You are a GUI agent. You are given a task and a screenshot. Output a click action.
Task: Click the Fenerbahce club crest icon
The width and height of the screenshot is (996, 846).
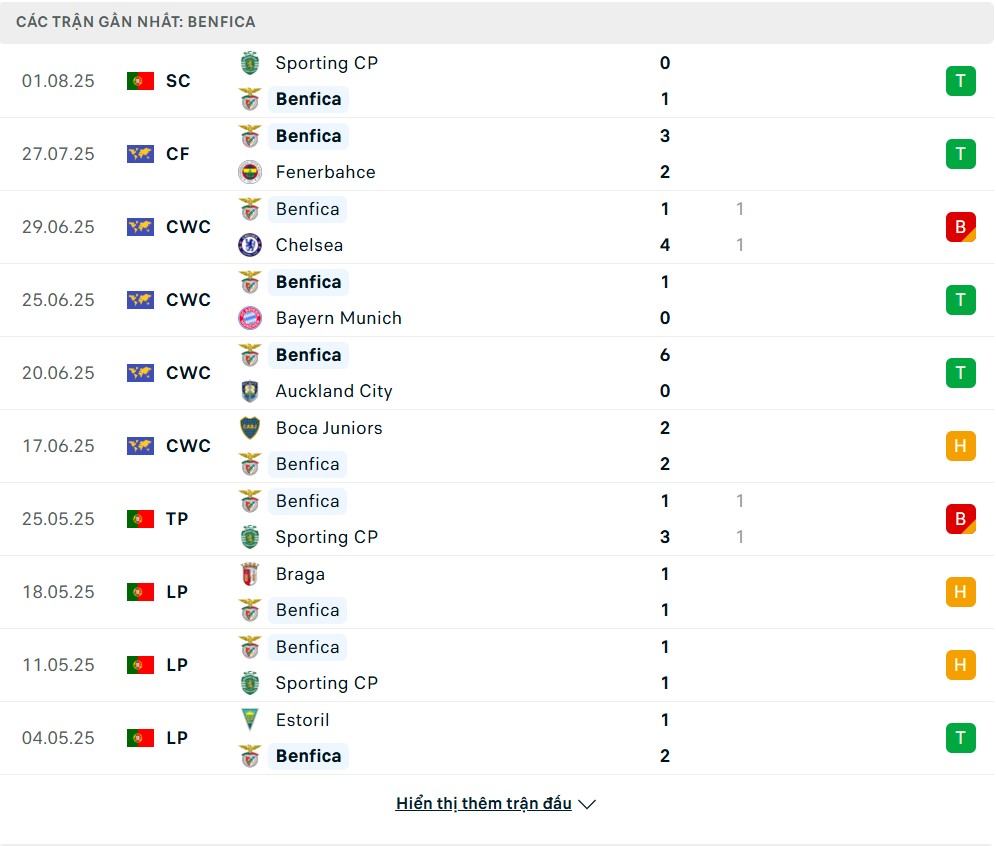click(x=250, y=172)
